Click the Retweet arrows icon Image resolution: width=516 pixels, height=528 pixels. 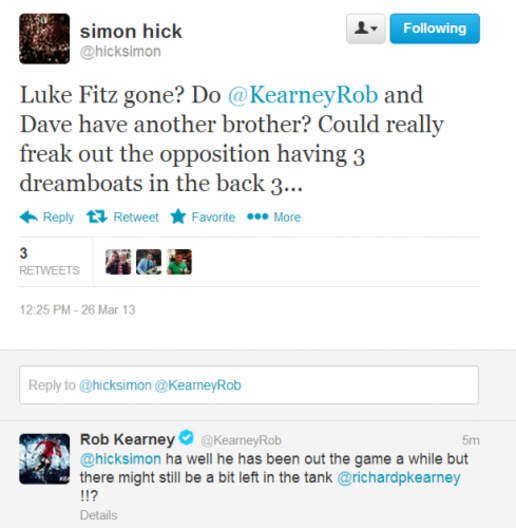tap(97, 217)
